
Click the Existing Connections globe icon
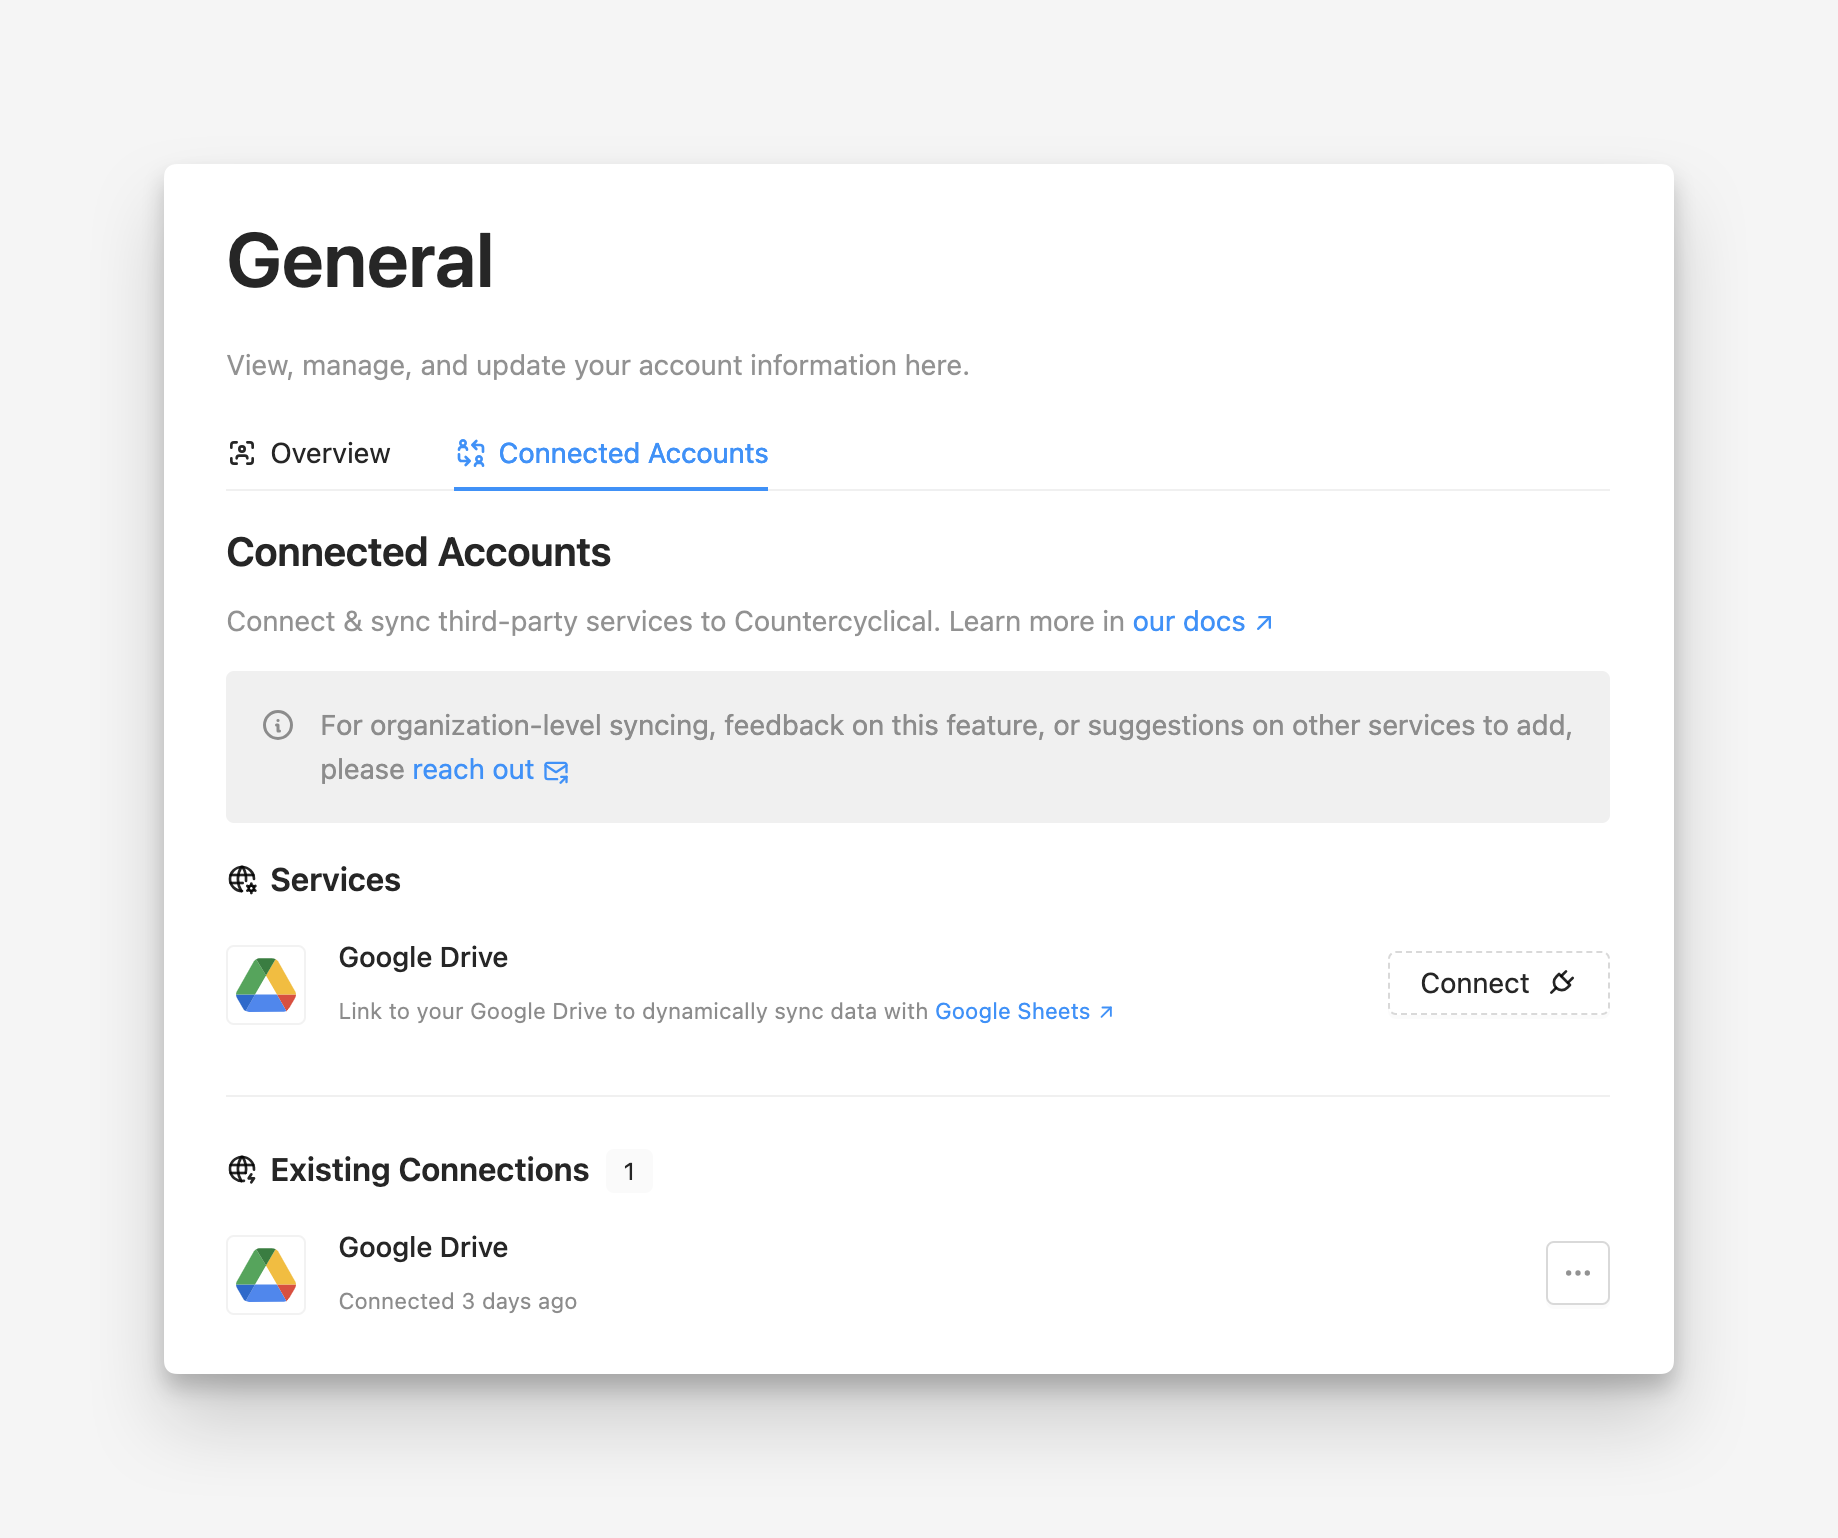(x=243, y=1170)
